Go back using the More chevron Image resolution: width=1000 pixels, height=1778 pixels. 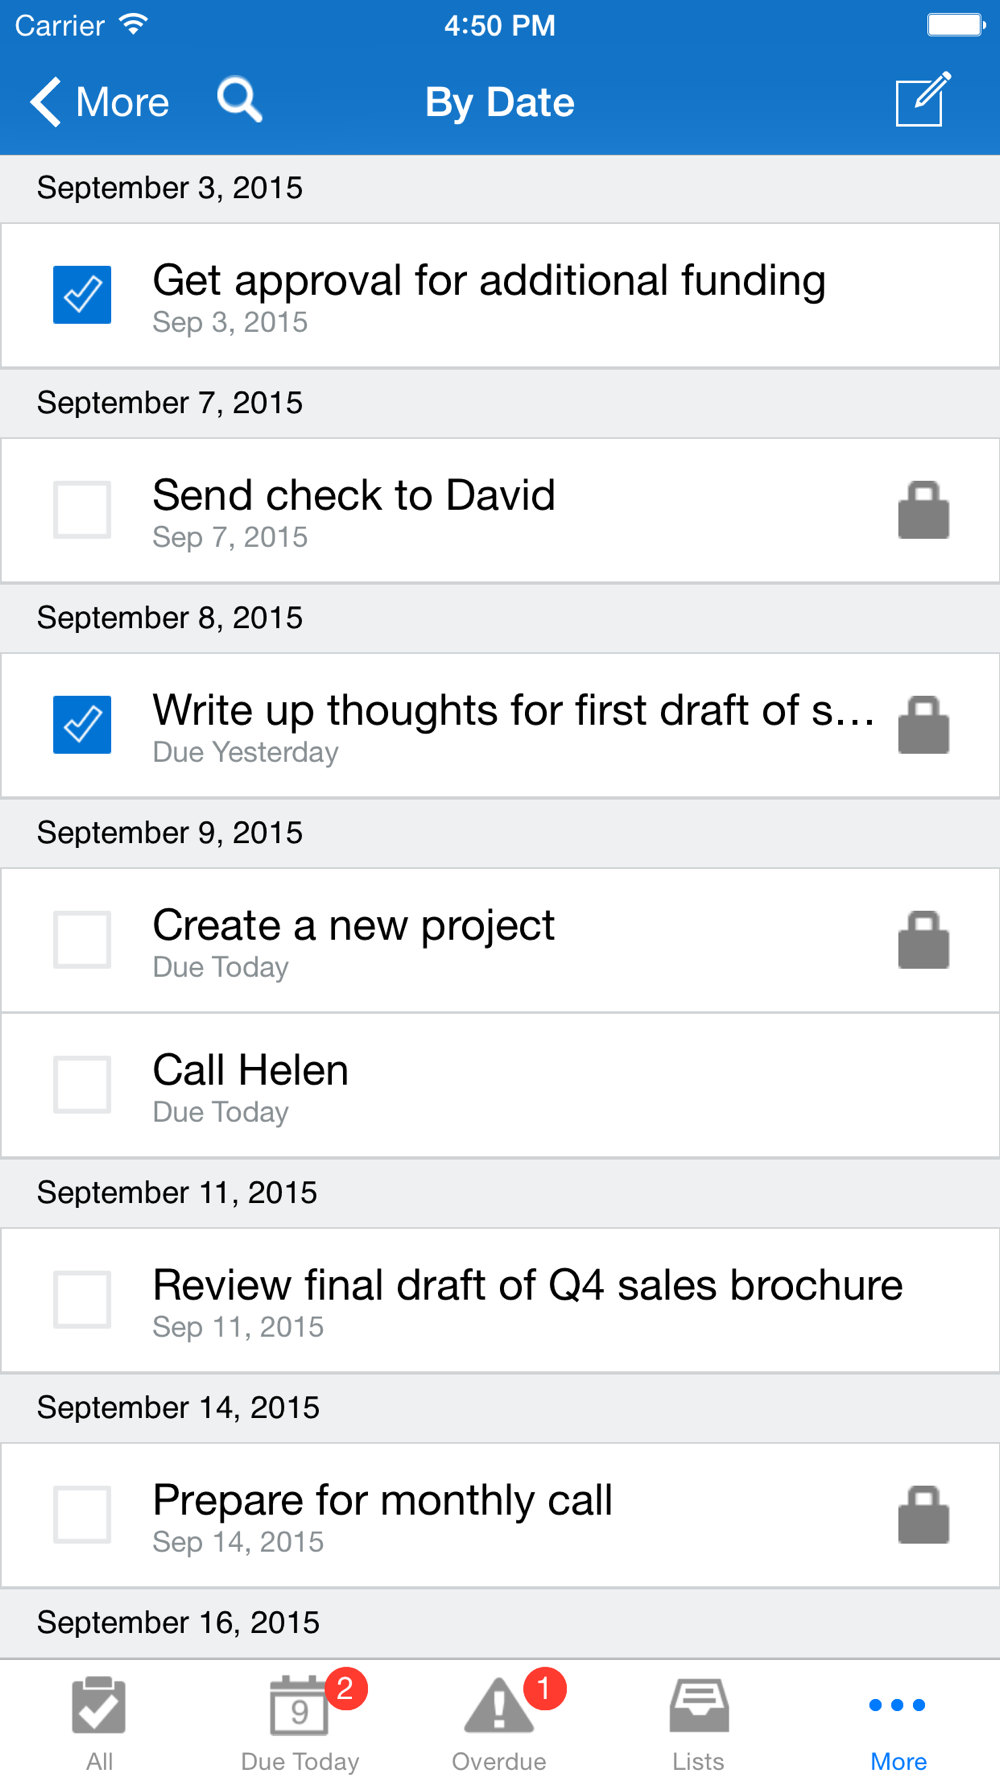[x=99, y=102]
